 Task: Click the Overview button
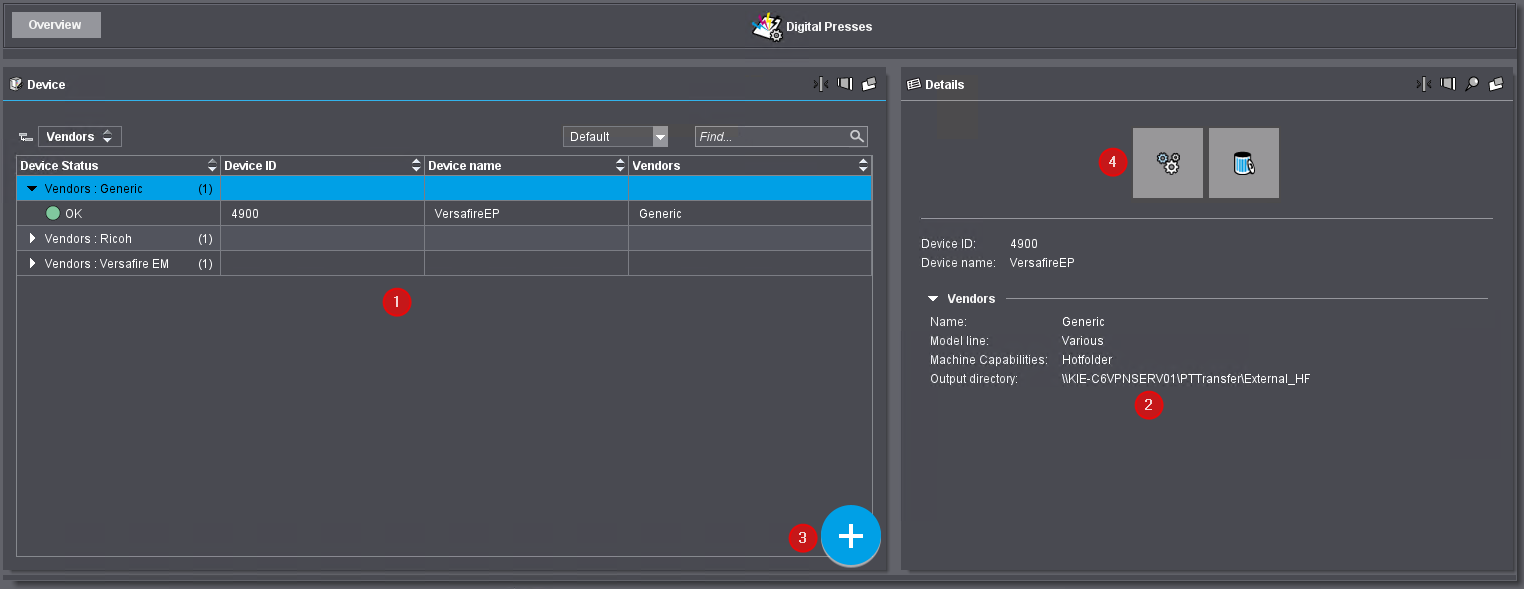click(56, 25)
